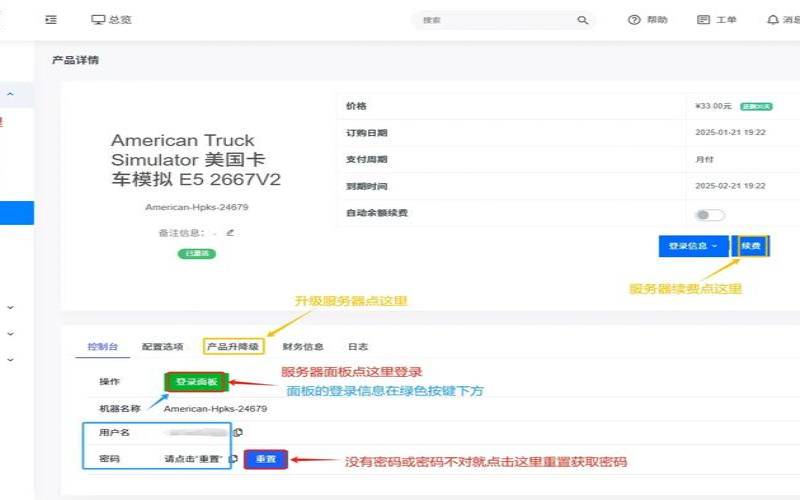Toggle the 自动余额续费 switch
Screen dimensions: 800x500
[x=709, y=215]
